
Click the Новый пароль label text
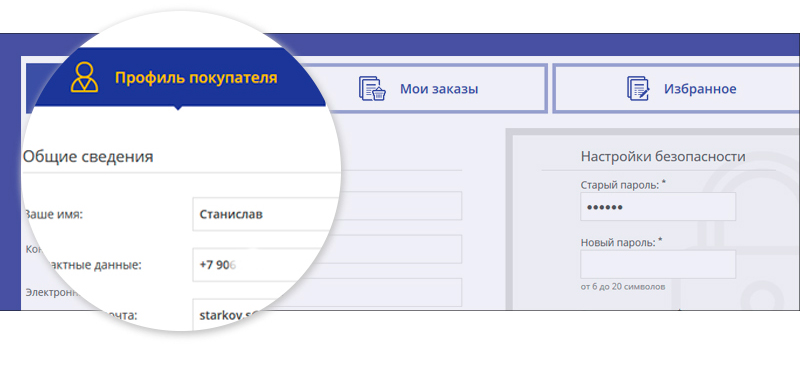(621, 242)
